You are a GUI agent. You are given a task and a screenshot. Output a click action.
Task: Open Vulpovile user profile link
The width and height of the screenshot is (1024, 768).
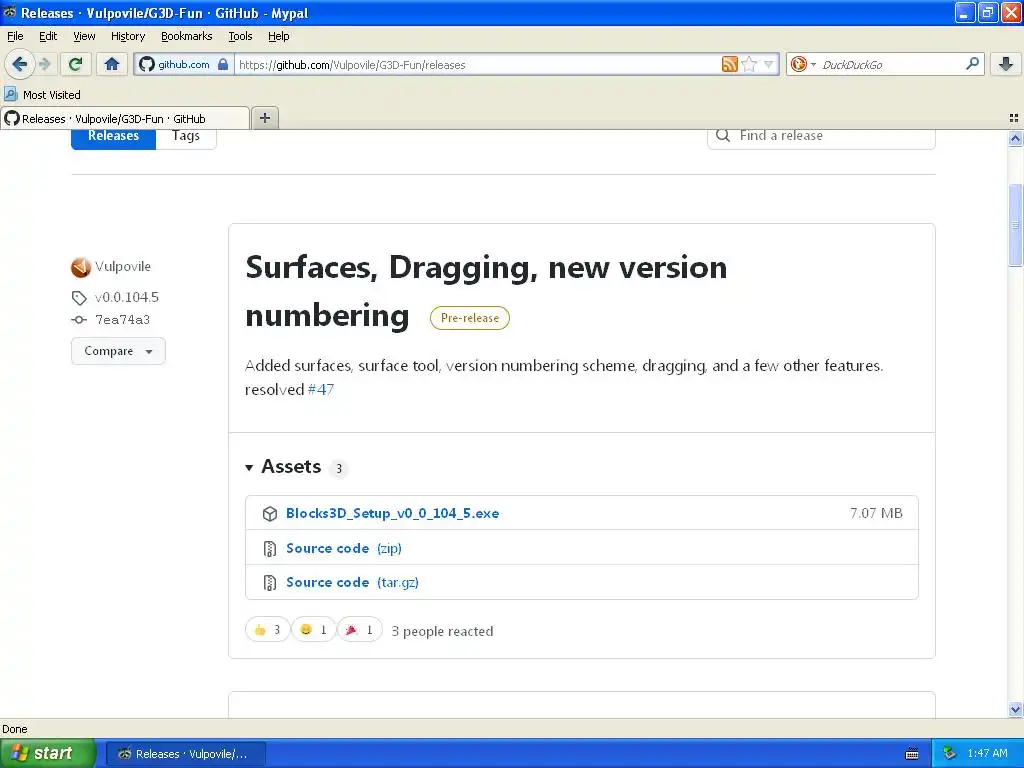coord(123,266)
